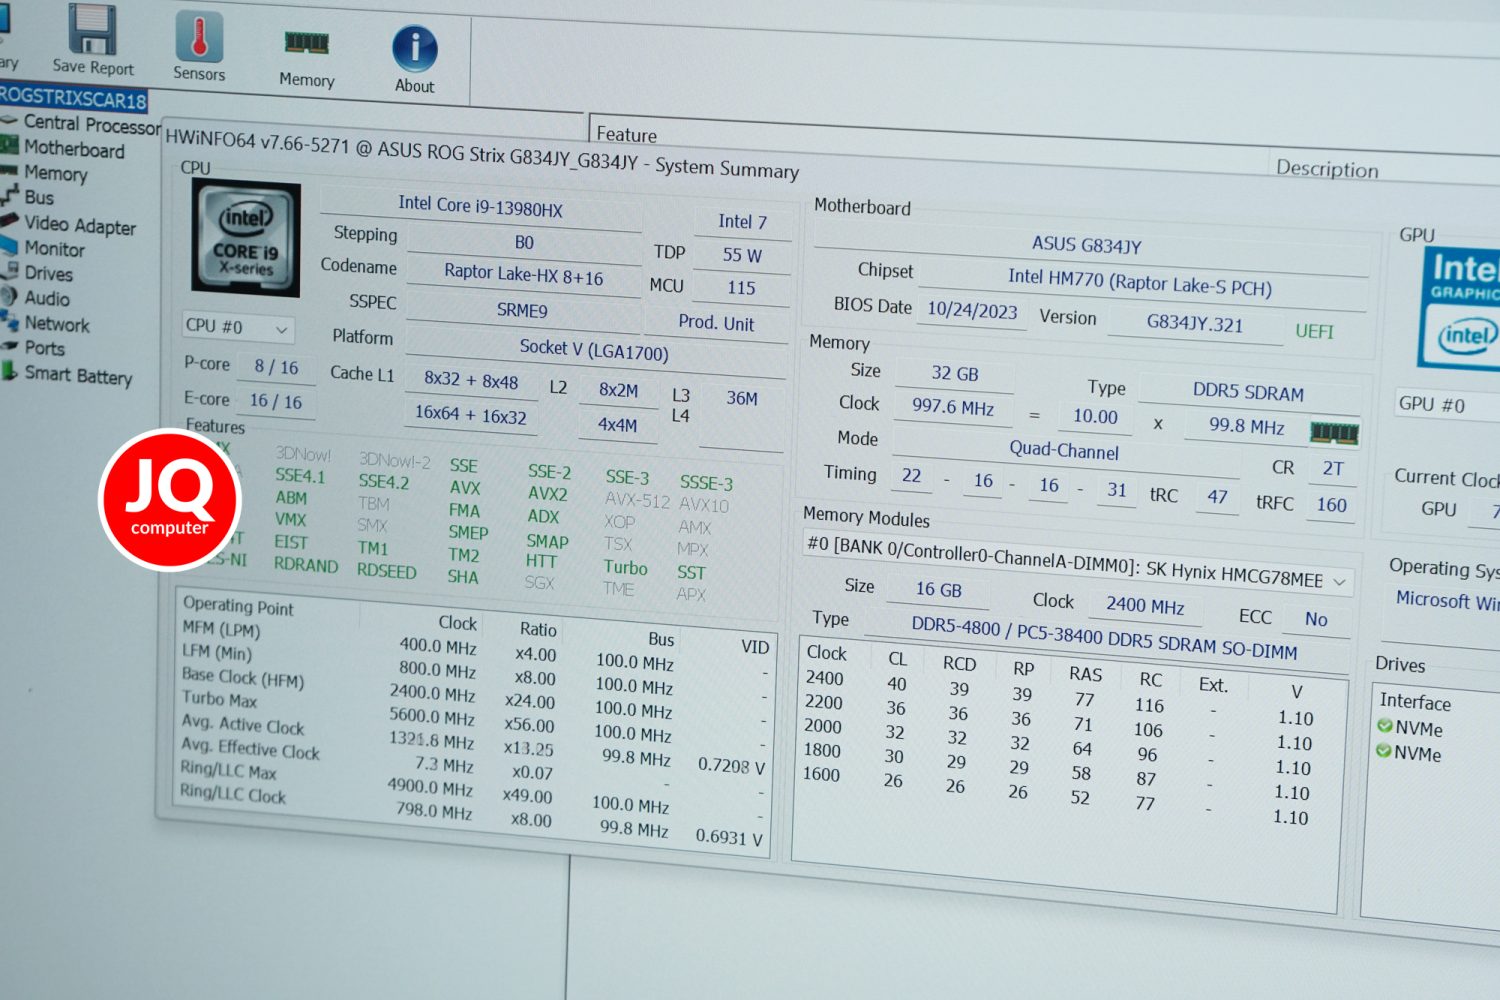Open the Sensors thermometer icon
1500x1000 pixels.
199,37
